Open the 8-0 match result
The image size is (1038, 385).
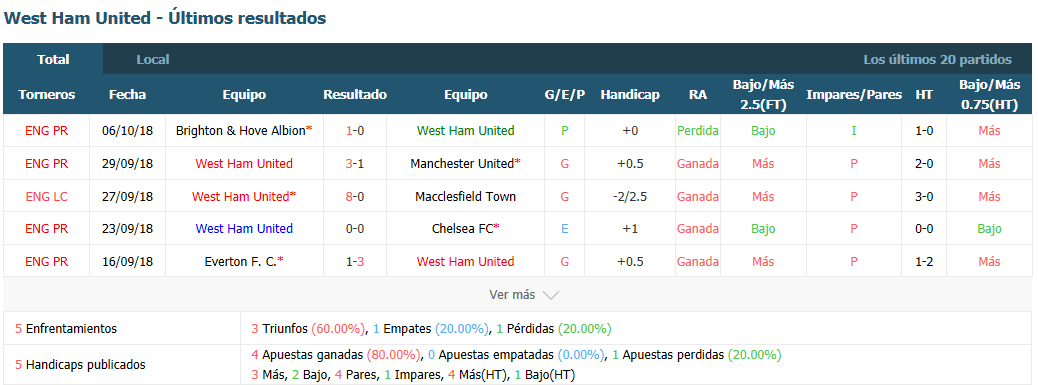point(355,196)
